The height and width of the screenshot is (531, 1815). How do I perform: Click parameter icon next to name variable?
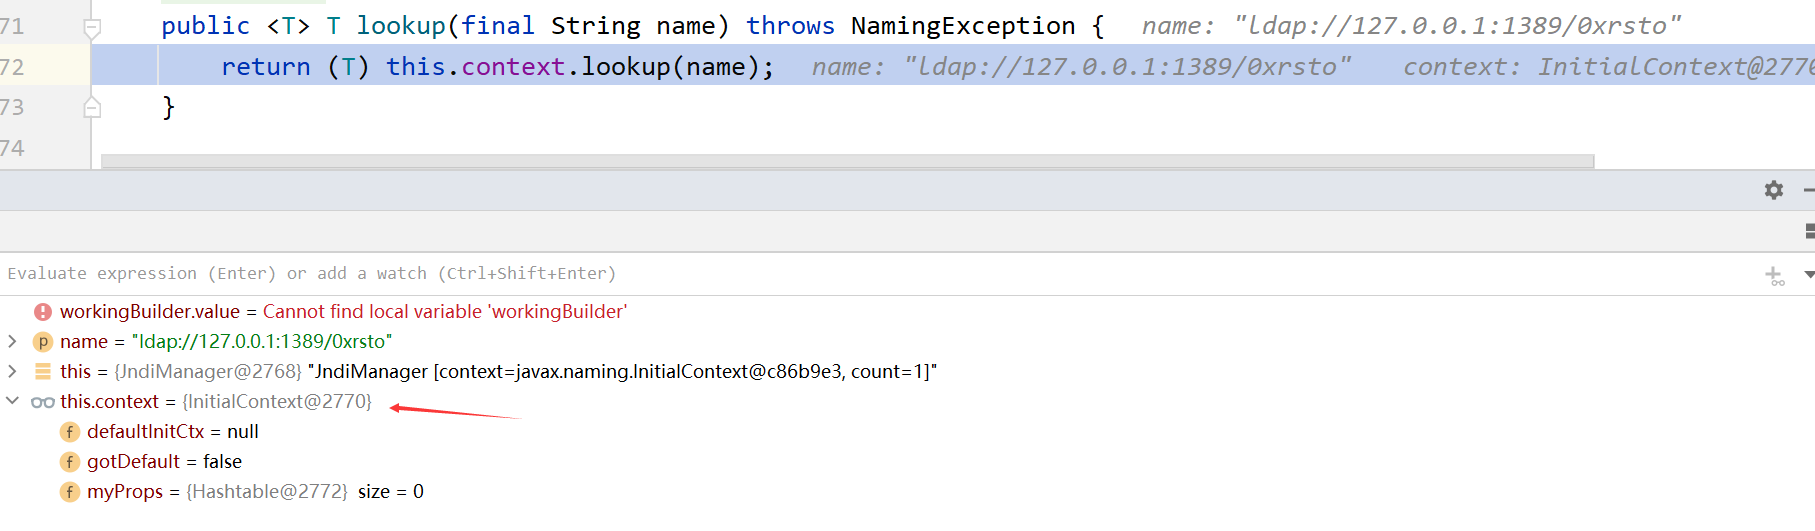(43, 342)
